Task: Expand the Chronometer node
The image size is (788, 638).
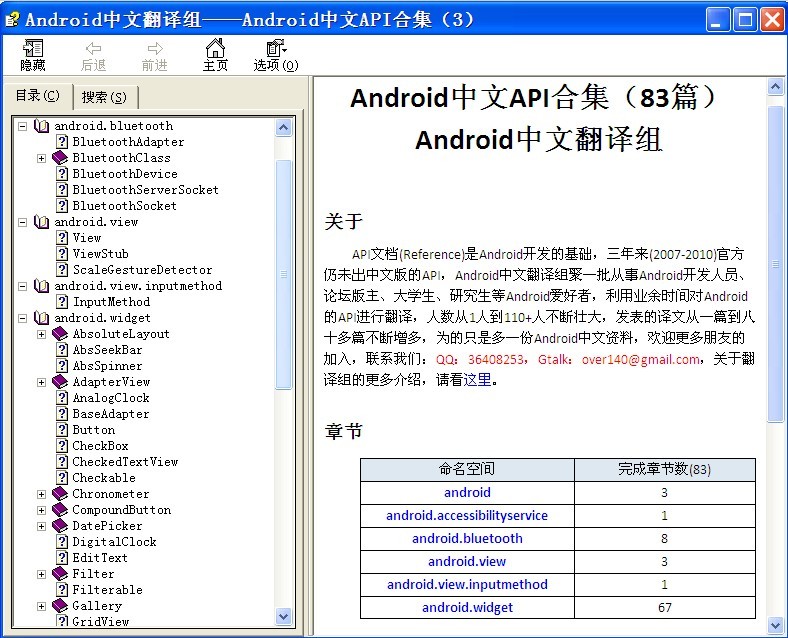Action: click(42, 494)
